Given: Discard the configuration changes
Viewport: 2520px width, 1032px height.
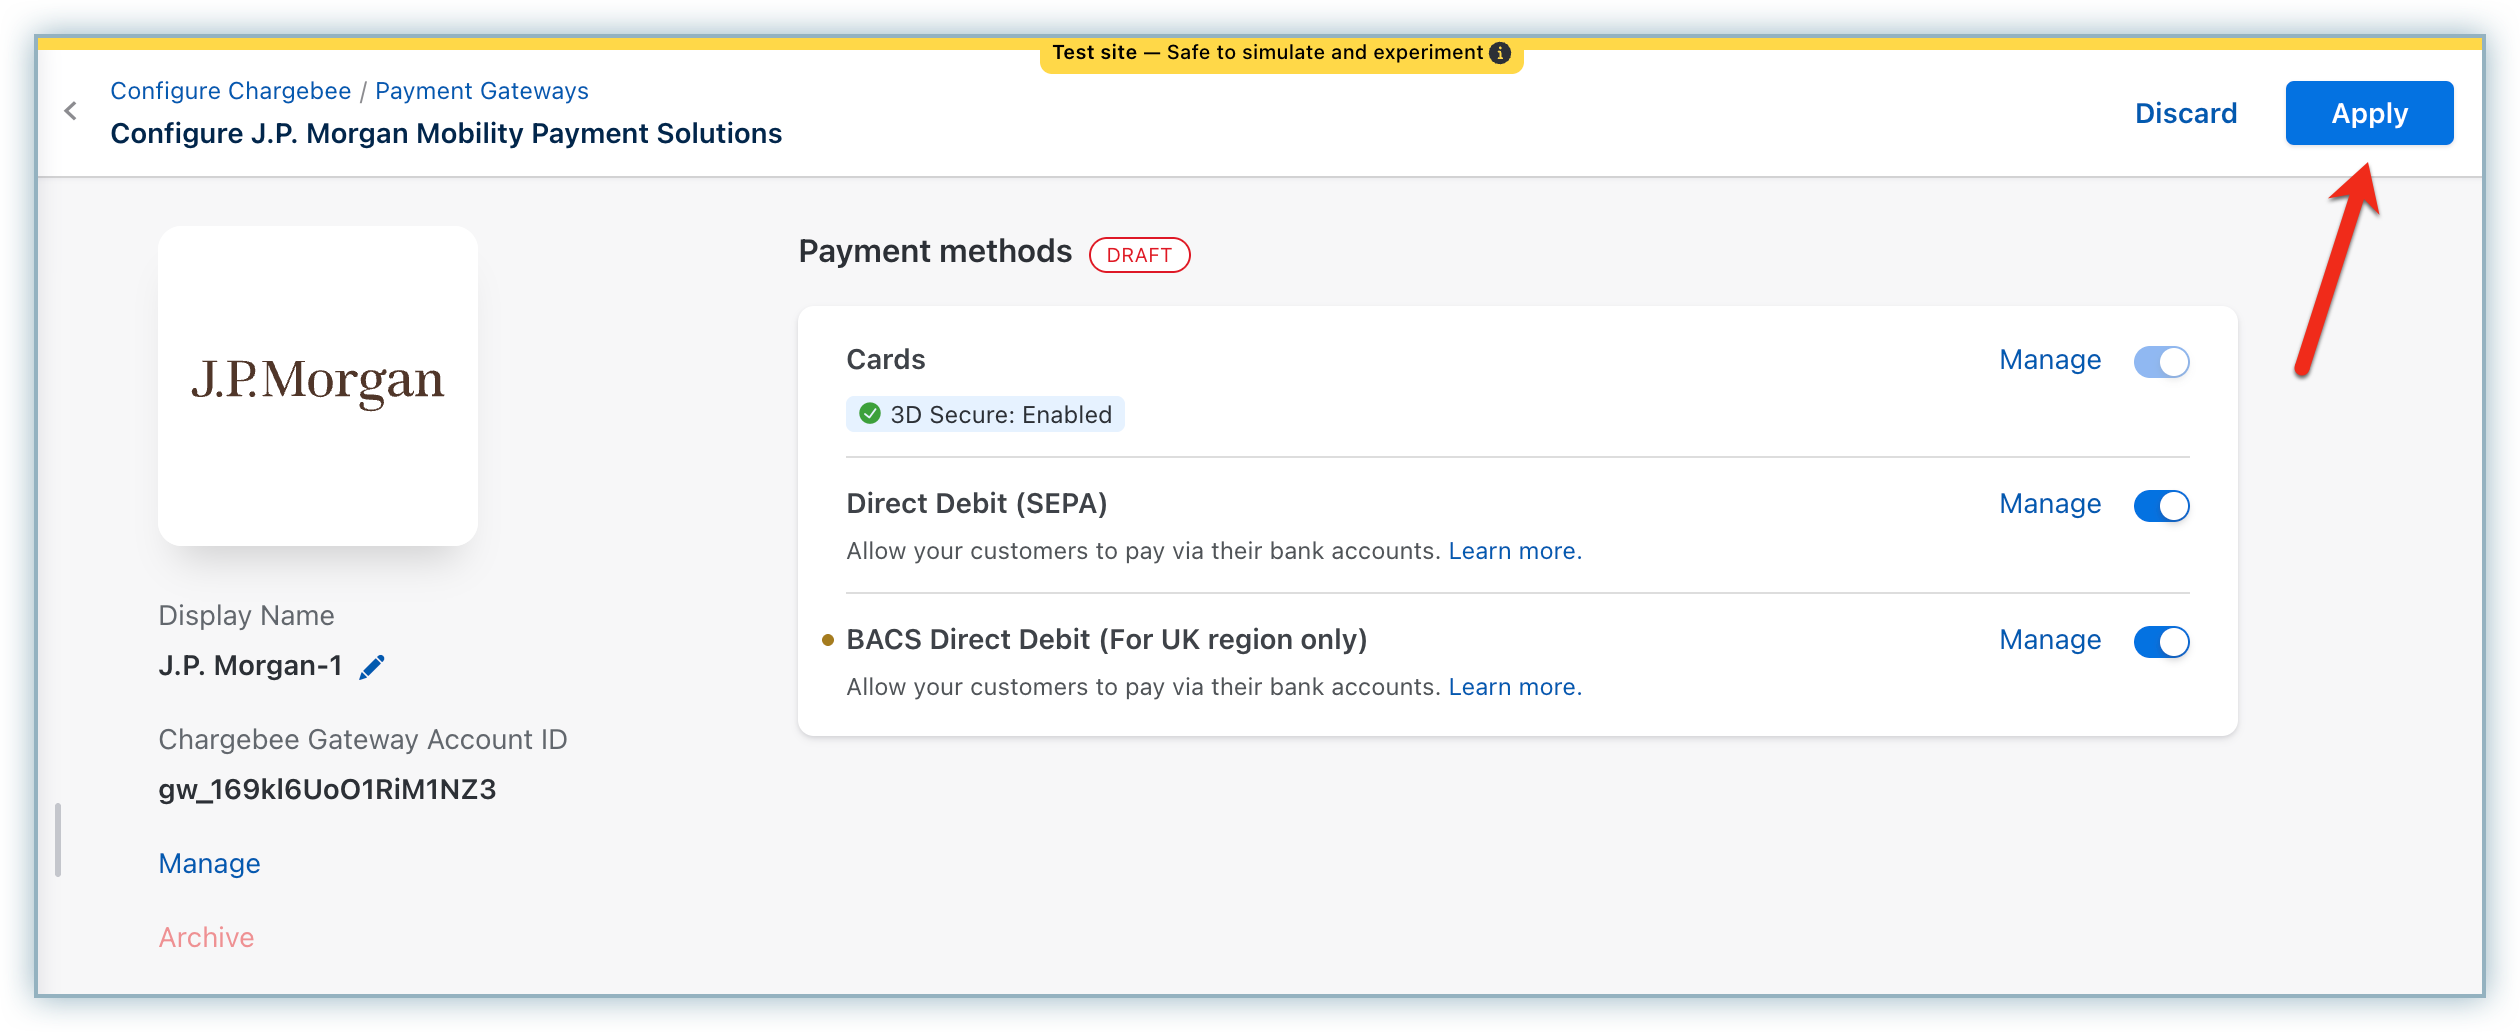Looking at the screenshot, I should (2185, 113).
